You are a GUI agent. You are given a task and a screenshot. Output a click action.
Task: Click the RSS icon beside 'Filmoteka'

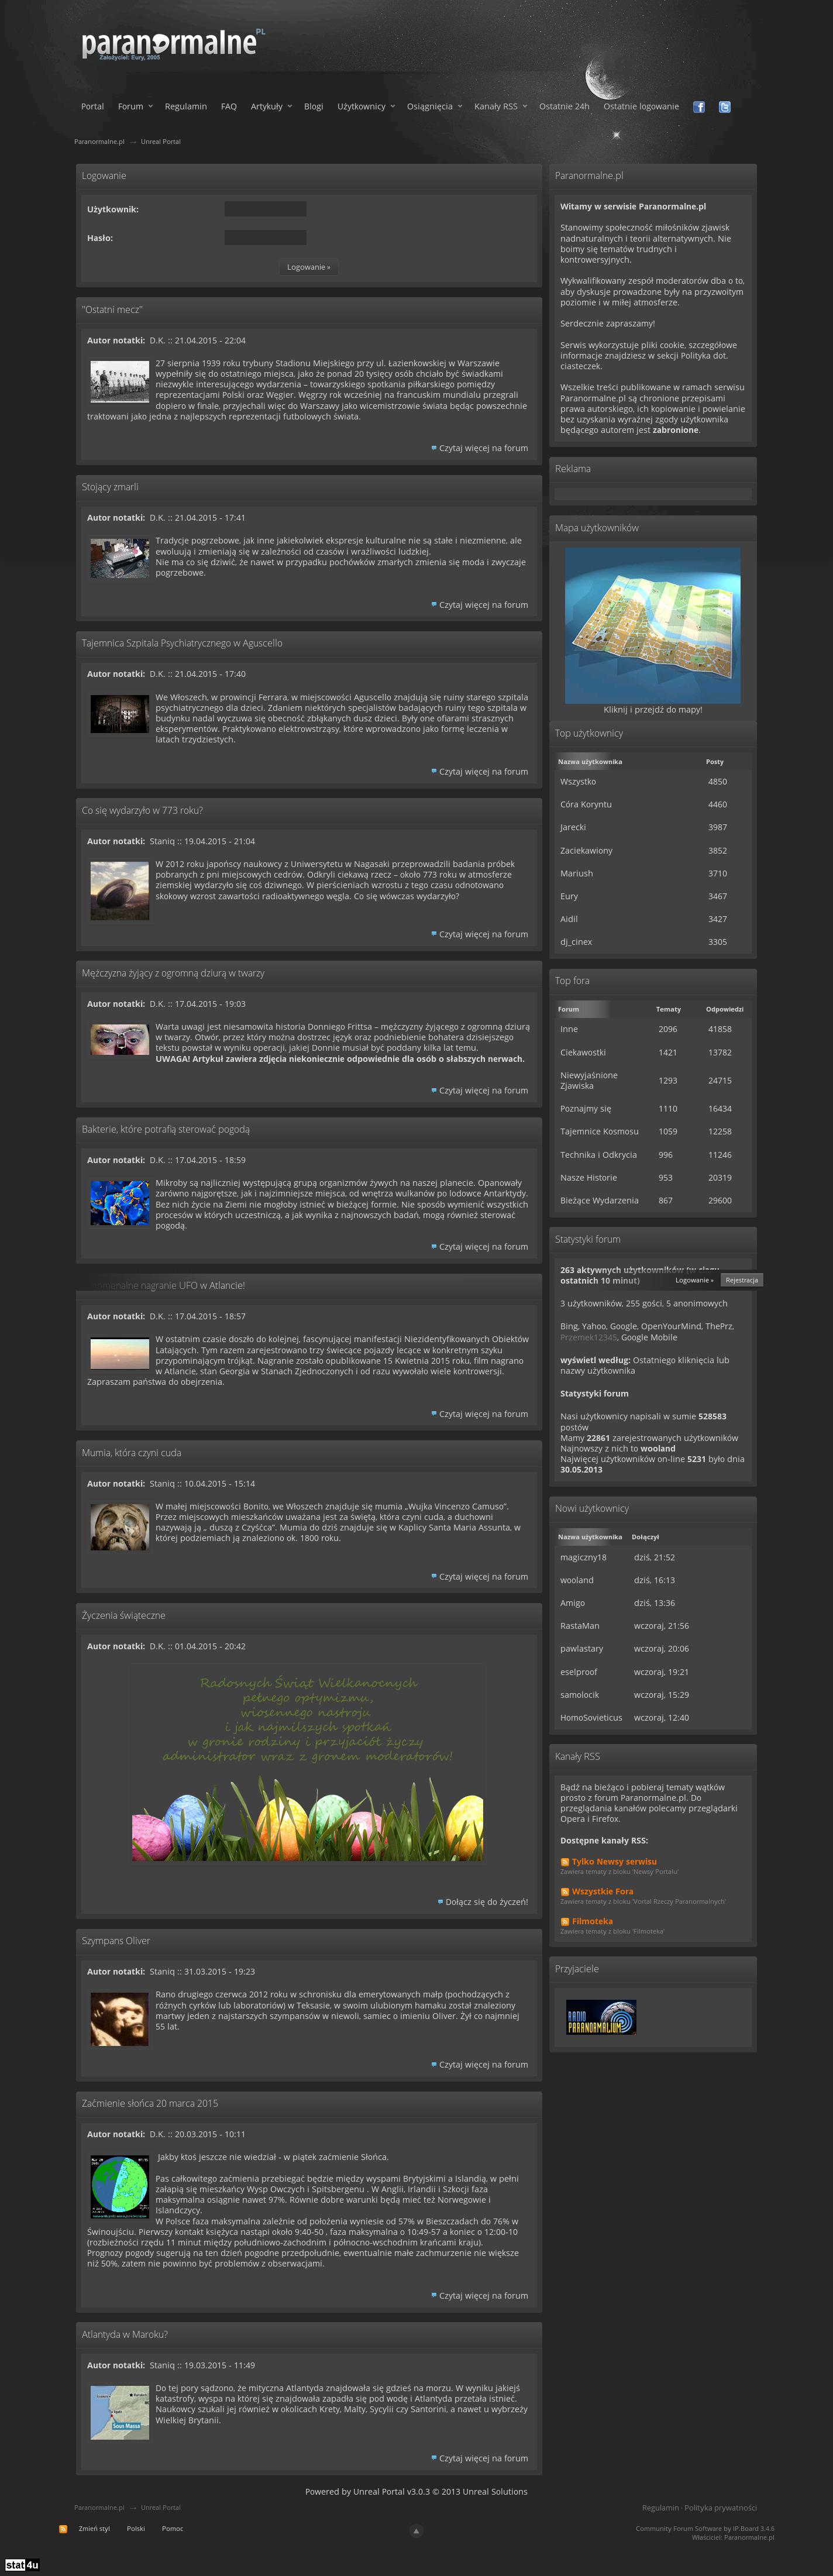coord(565,1921)
